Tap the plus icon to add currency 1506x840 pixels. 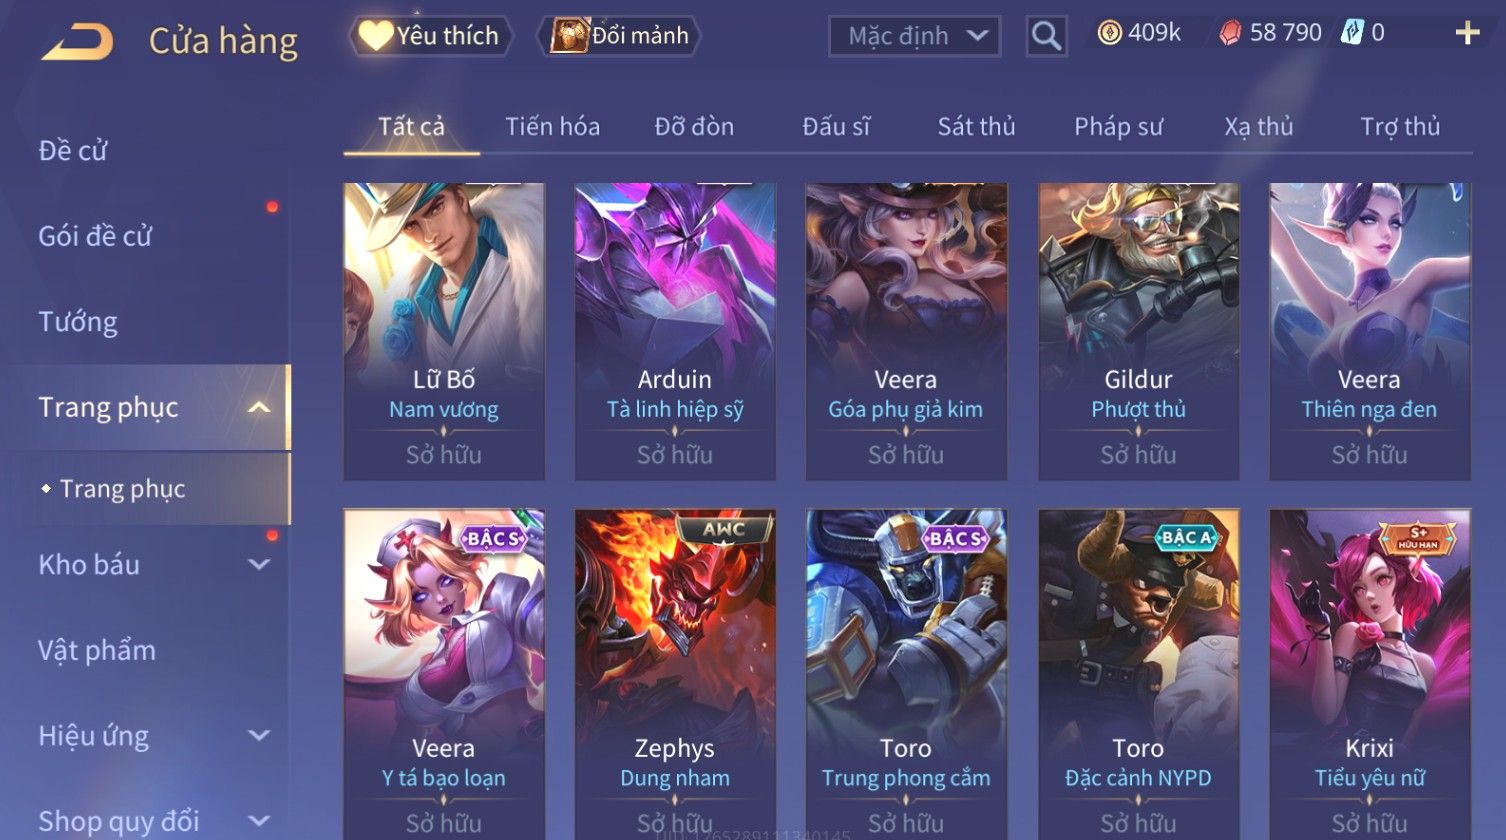coord(1467,34)
